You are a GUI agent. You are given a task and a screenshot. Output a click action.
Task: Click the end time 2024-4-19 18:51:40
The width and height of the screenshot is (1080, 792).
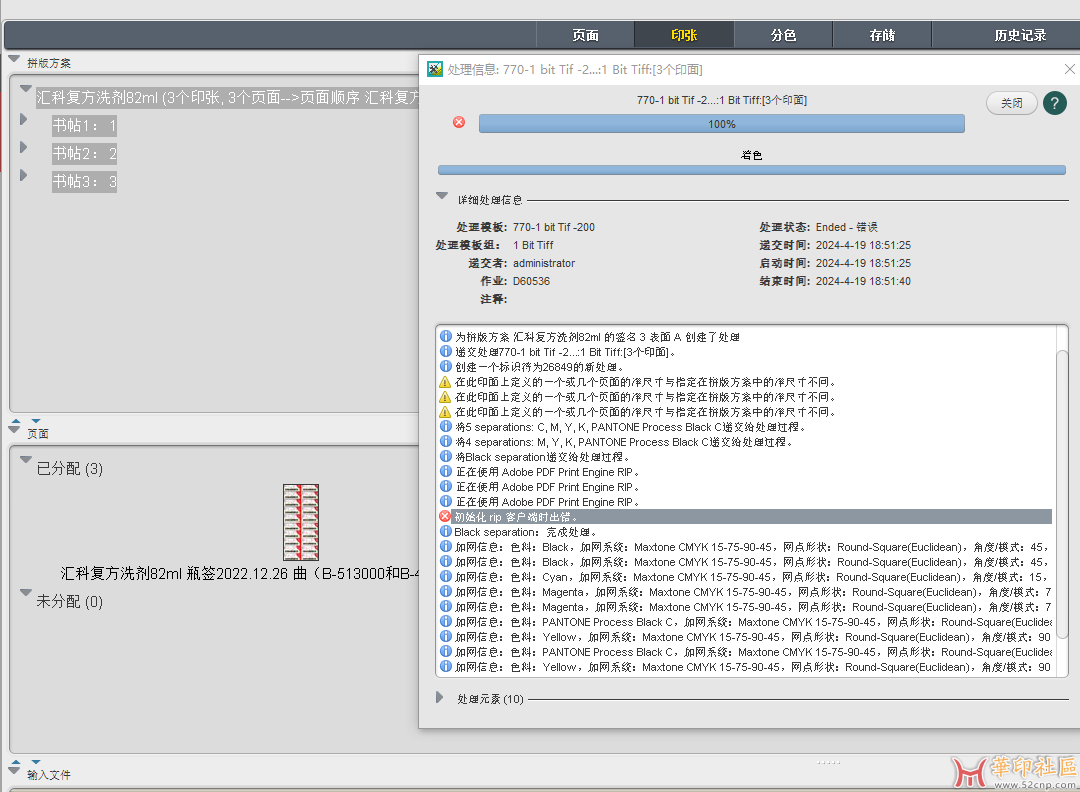(863, 281)
